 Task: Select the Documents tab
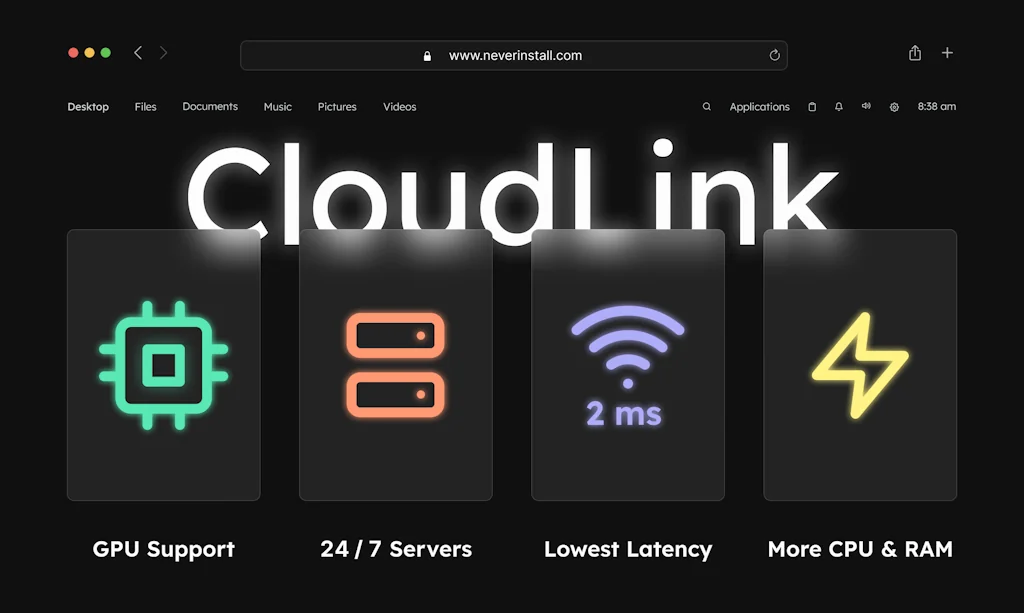click(x=210, y=107)
